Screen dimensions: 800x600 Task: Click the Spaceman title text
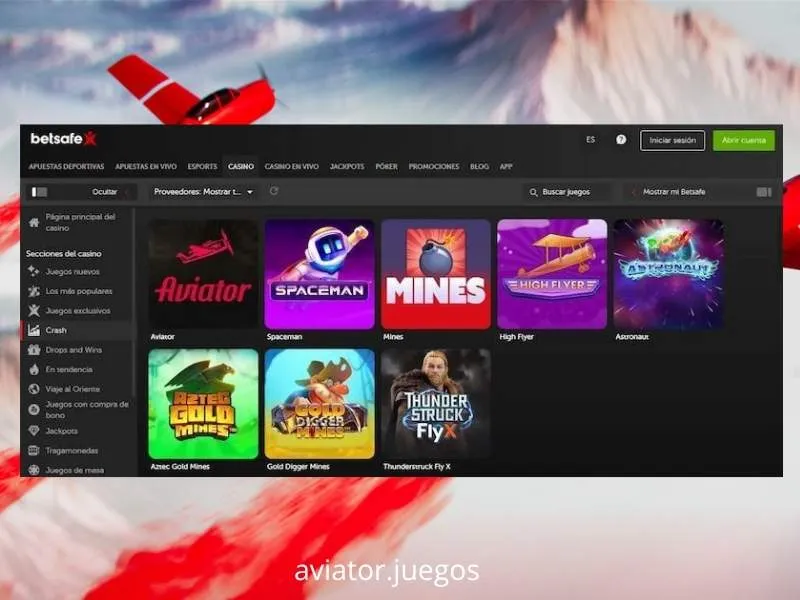point(284,337)
